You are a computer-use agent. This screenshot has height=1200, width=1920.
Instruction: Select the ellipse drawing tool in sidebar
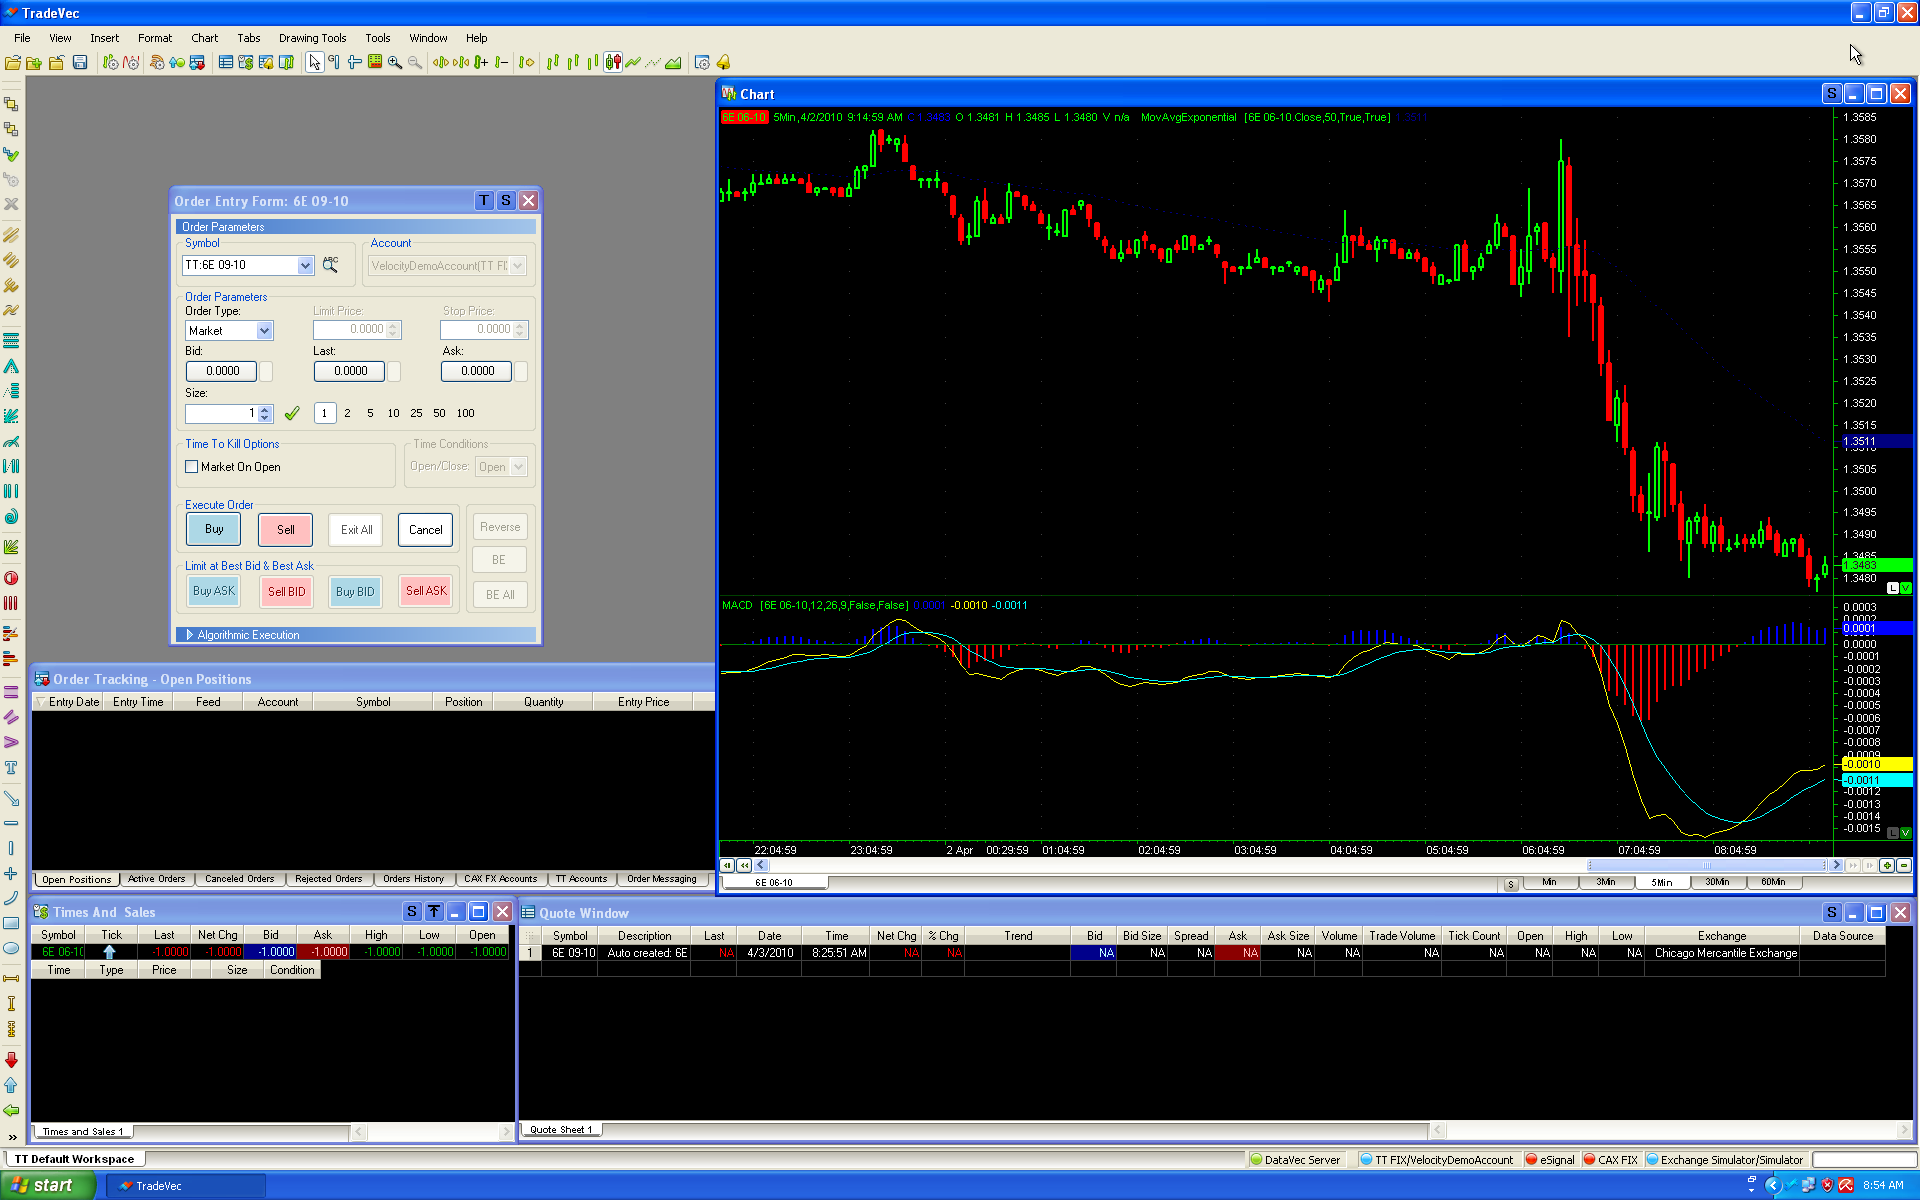click(x=11, y=948)
